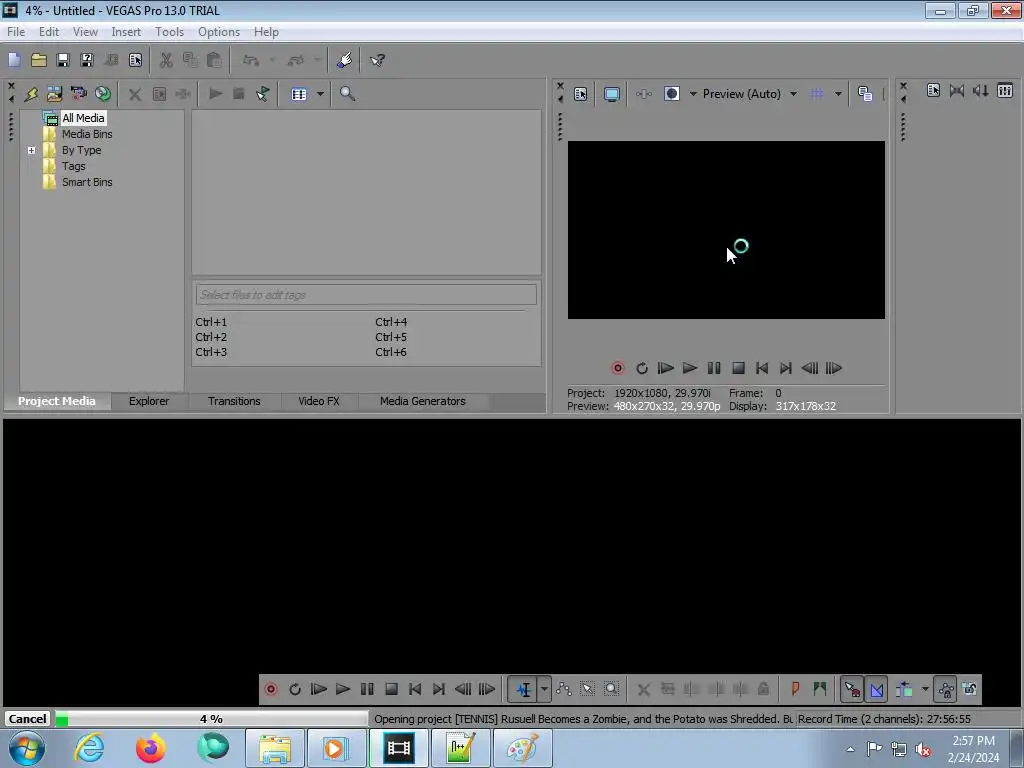Cancel the project loading
The width and height of the screenshot is (1024, 768).
pyautogui.click(x=27, y=719)
